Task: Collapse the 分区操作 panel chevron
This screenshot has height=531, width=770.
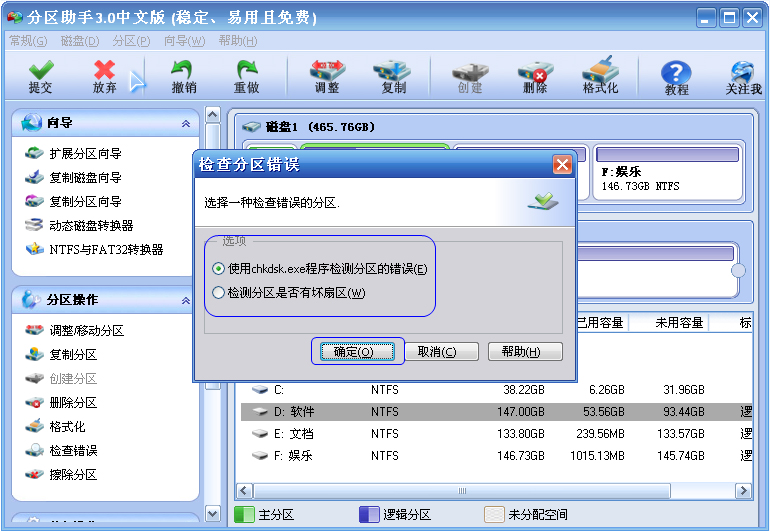Action: [x=186, y=300]
